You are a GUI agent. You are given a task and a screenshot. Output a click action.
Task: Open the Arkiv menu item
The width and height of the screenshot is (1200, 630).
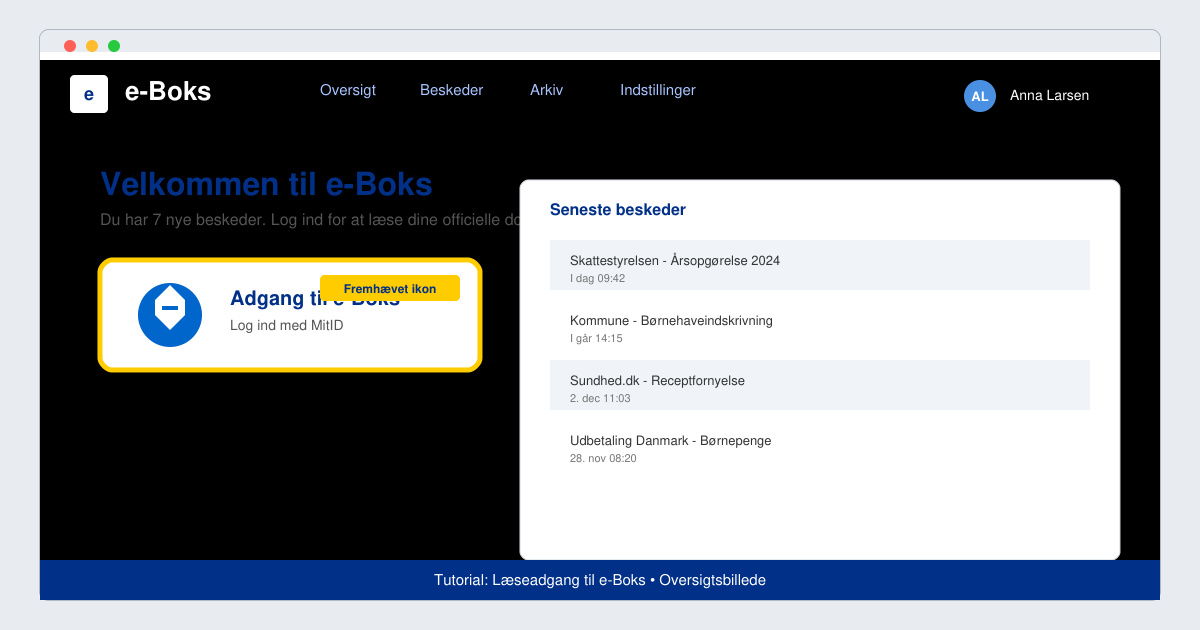coord(547,90)
